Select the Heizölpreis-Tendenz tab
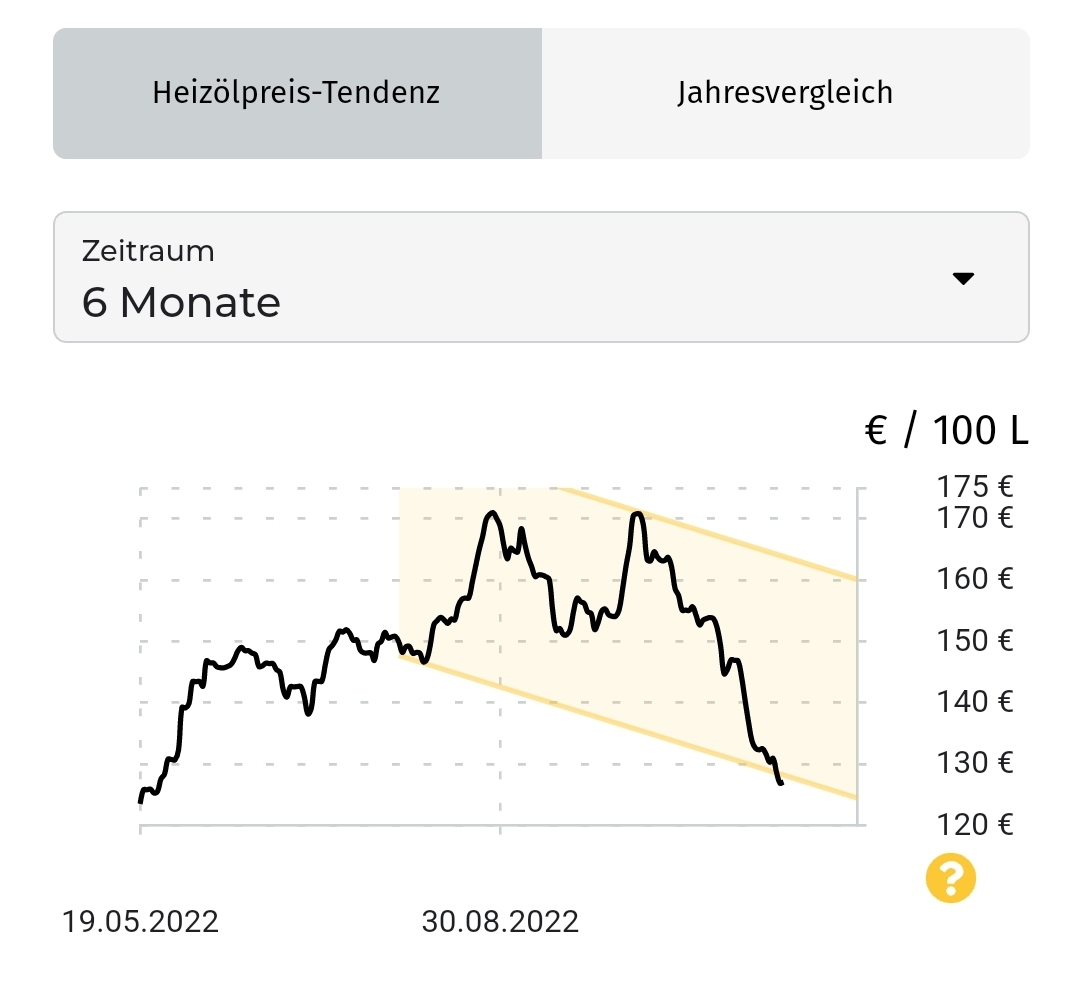This screenshot has height=993, width=1080. (x=297, y=93)
